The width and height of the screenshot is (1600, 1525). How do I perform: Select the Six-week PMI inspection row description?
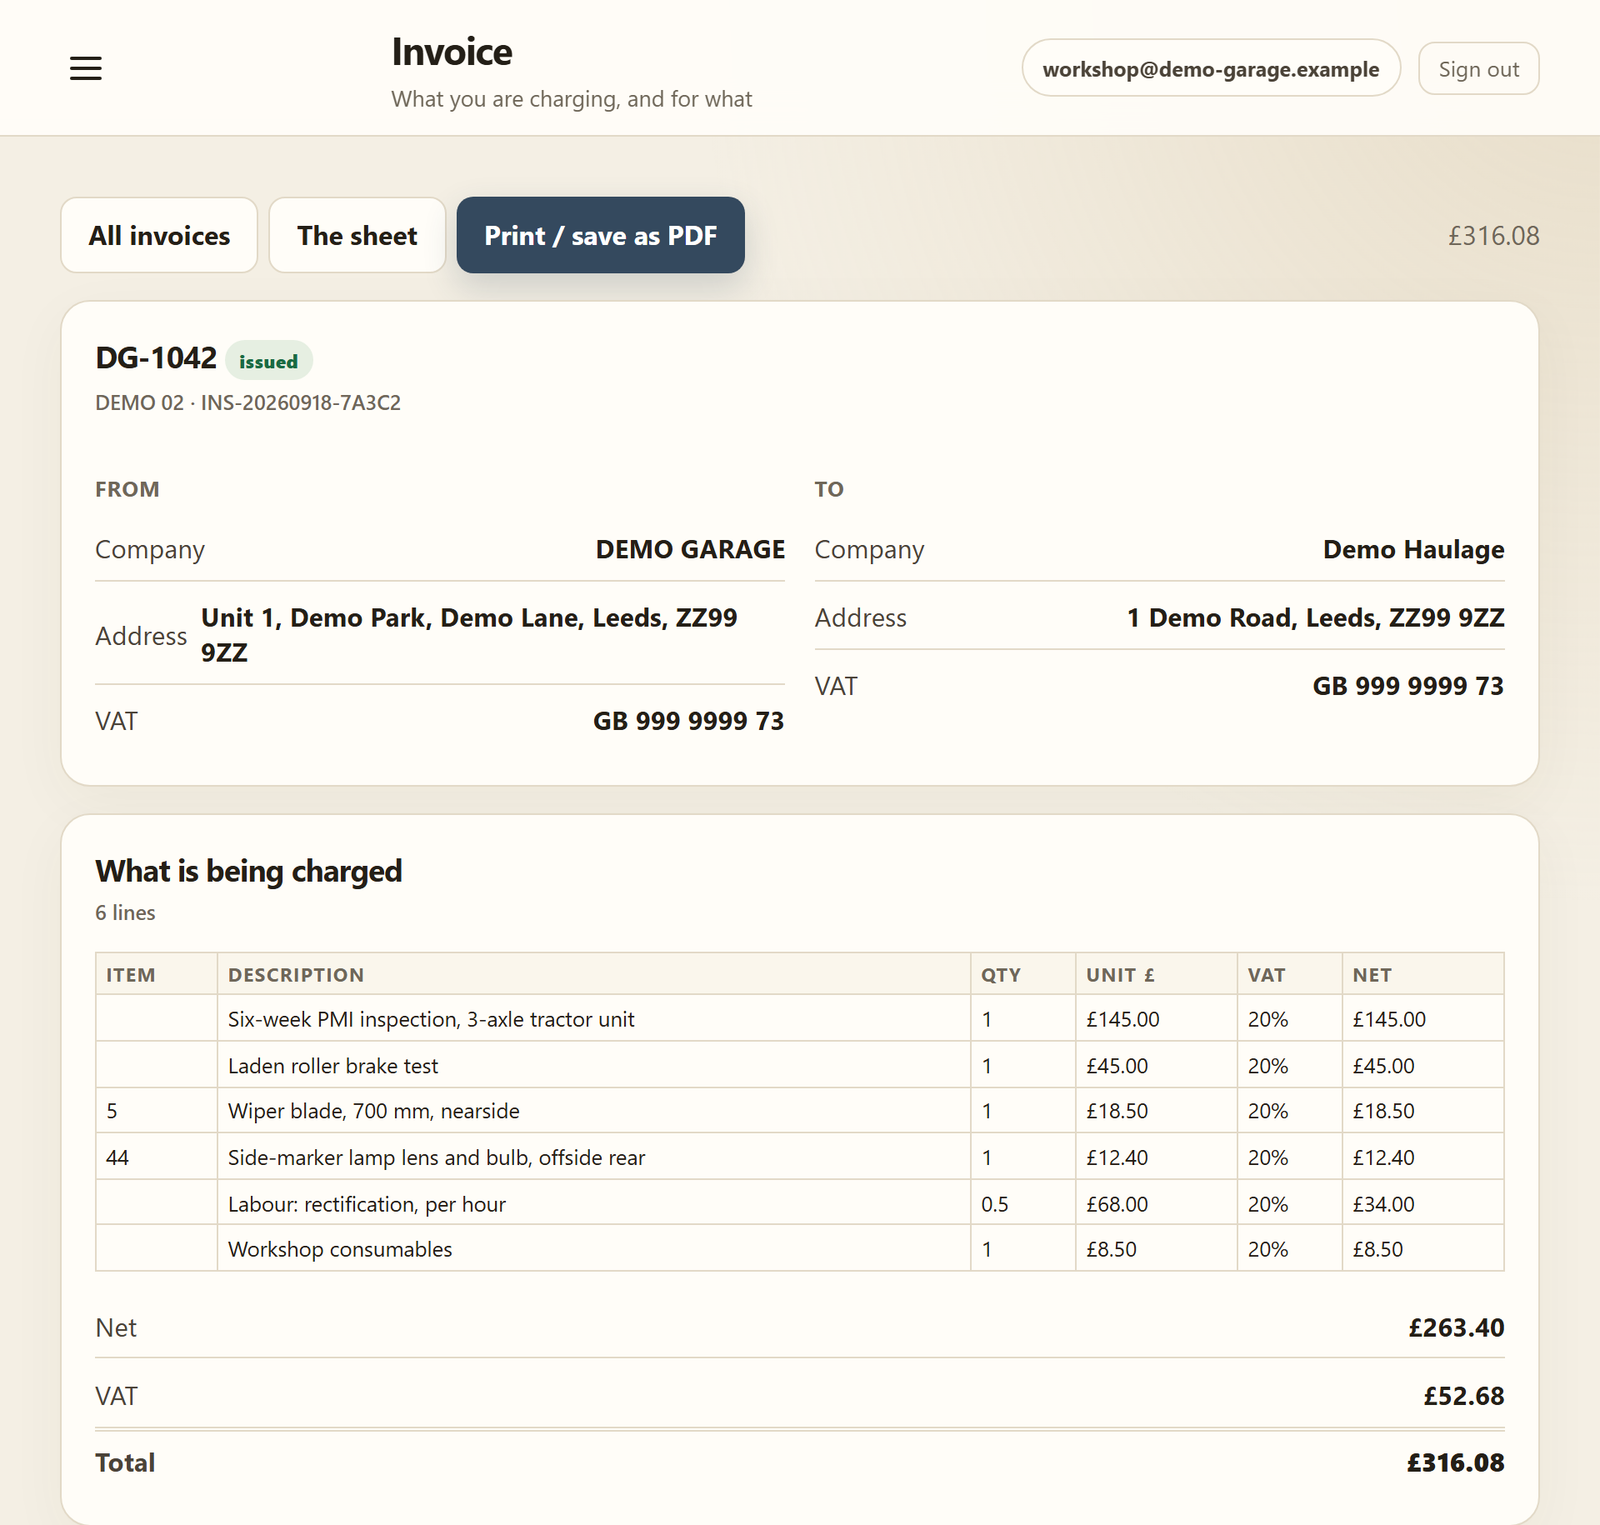(x=431, y=1019)
